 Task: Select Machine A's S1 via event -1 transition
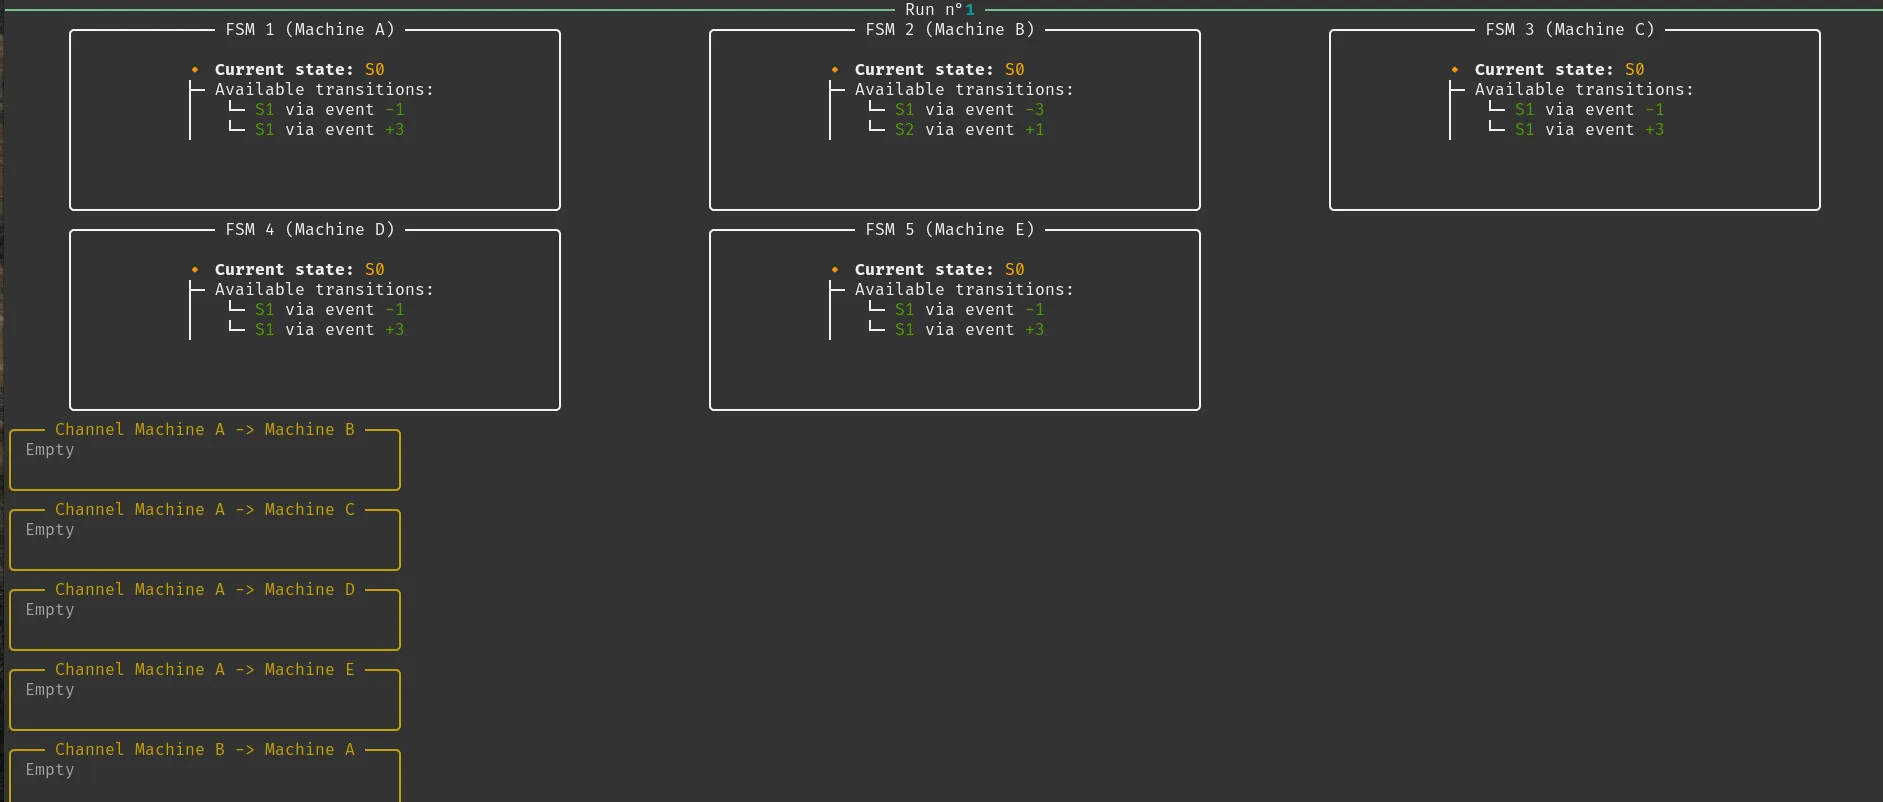(x=329, y=110)
